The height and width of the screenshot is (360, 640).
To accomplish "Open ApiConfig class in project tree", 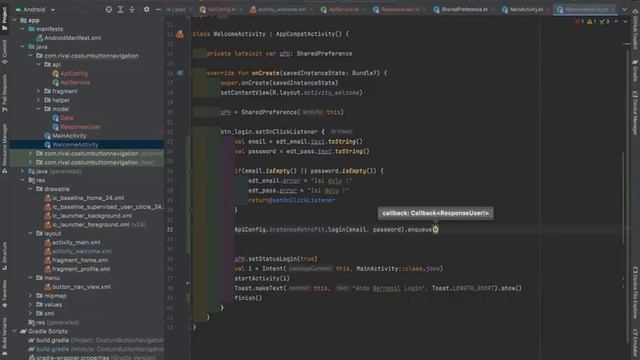I will [x=70, y=73].
